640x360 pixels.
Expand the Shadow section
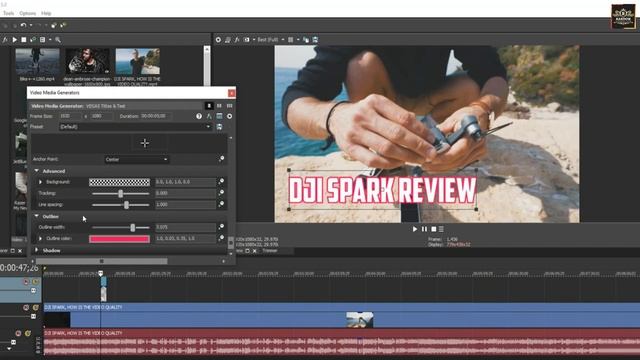point(36,250)
